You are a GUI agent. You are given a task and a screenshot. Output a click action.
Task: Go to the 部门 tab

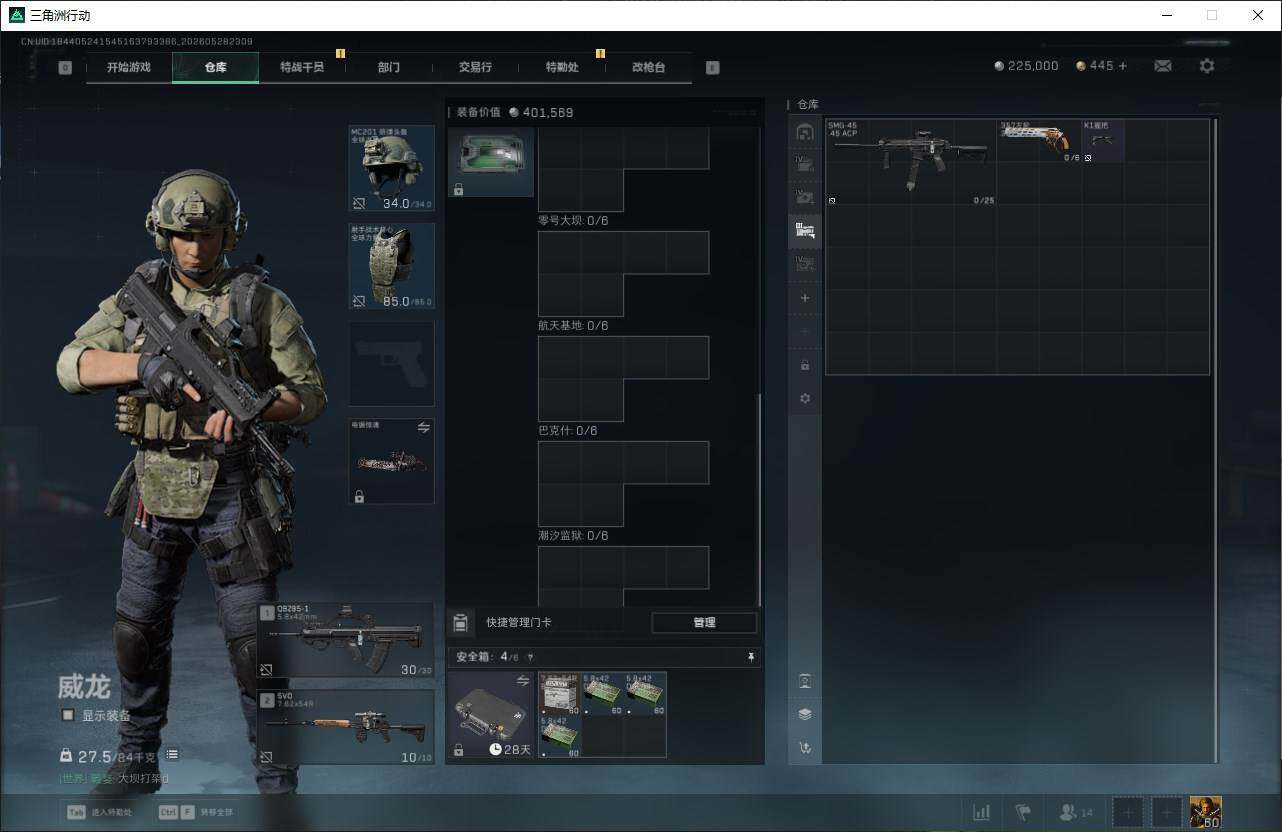click(x=388, y=67)
